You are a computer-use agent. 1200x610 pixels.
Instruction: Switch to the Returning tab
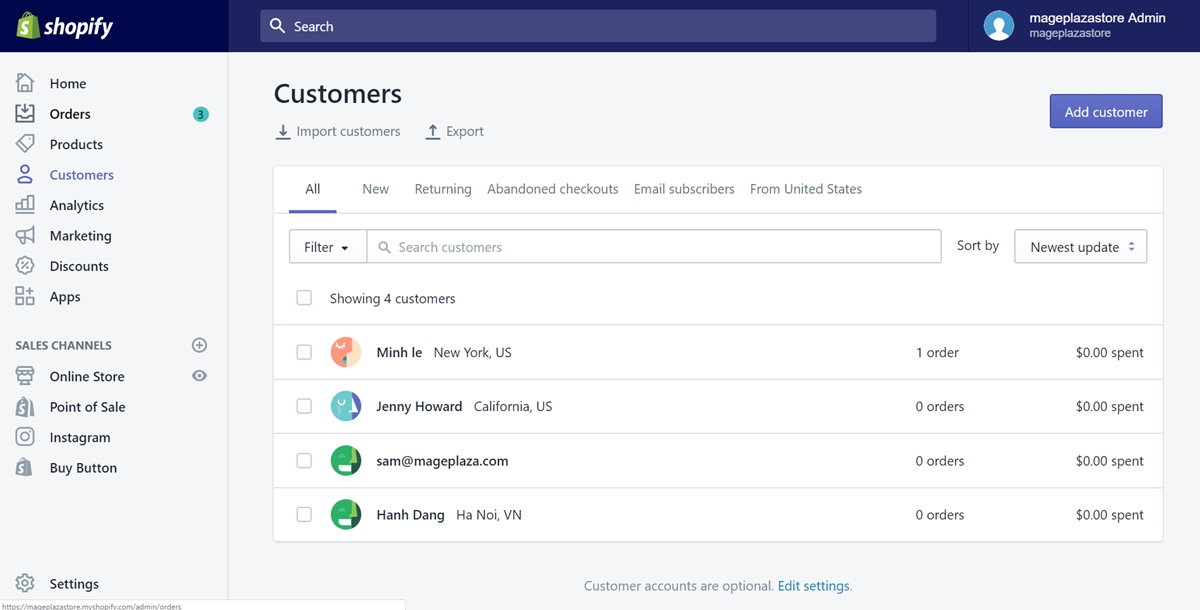click(443, 189)
